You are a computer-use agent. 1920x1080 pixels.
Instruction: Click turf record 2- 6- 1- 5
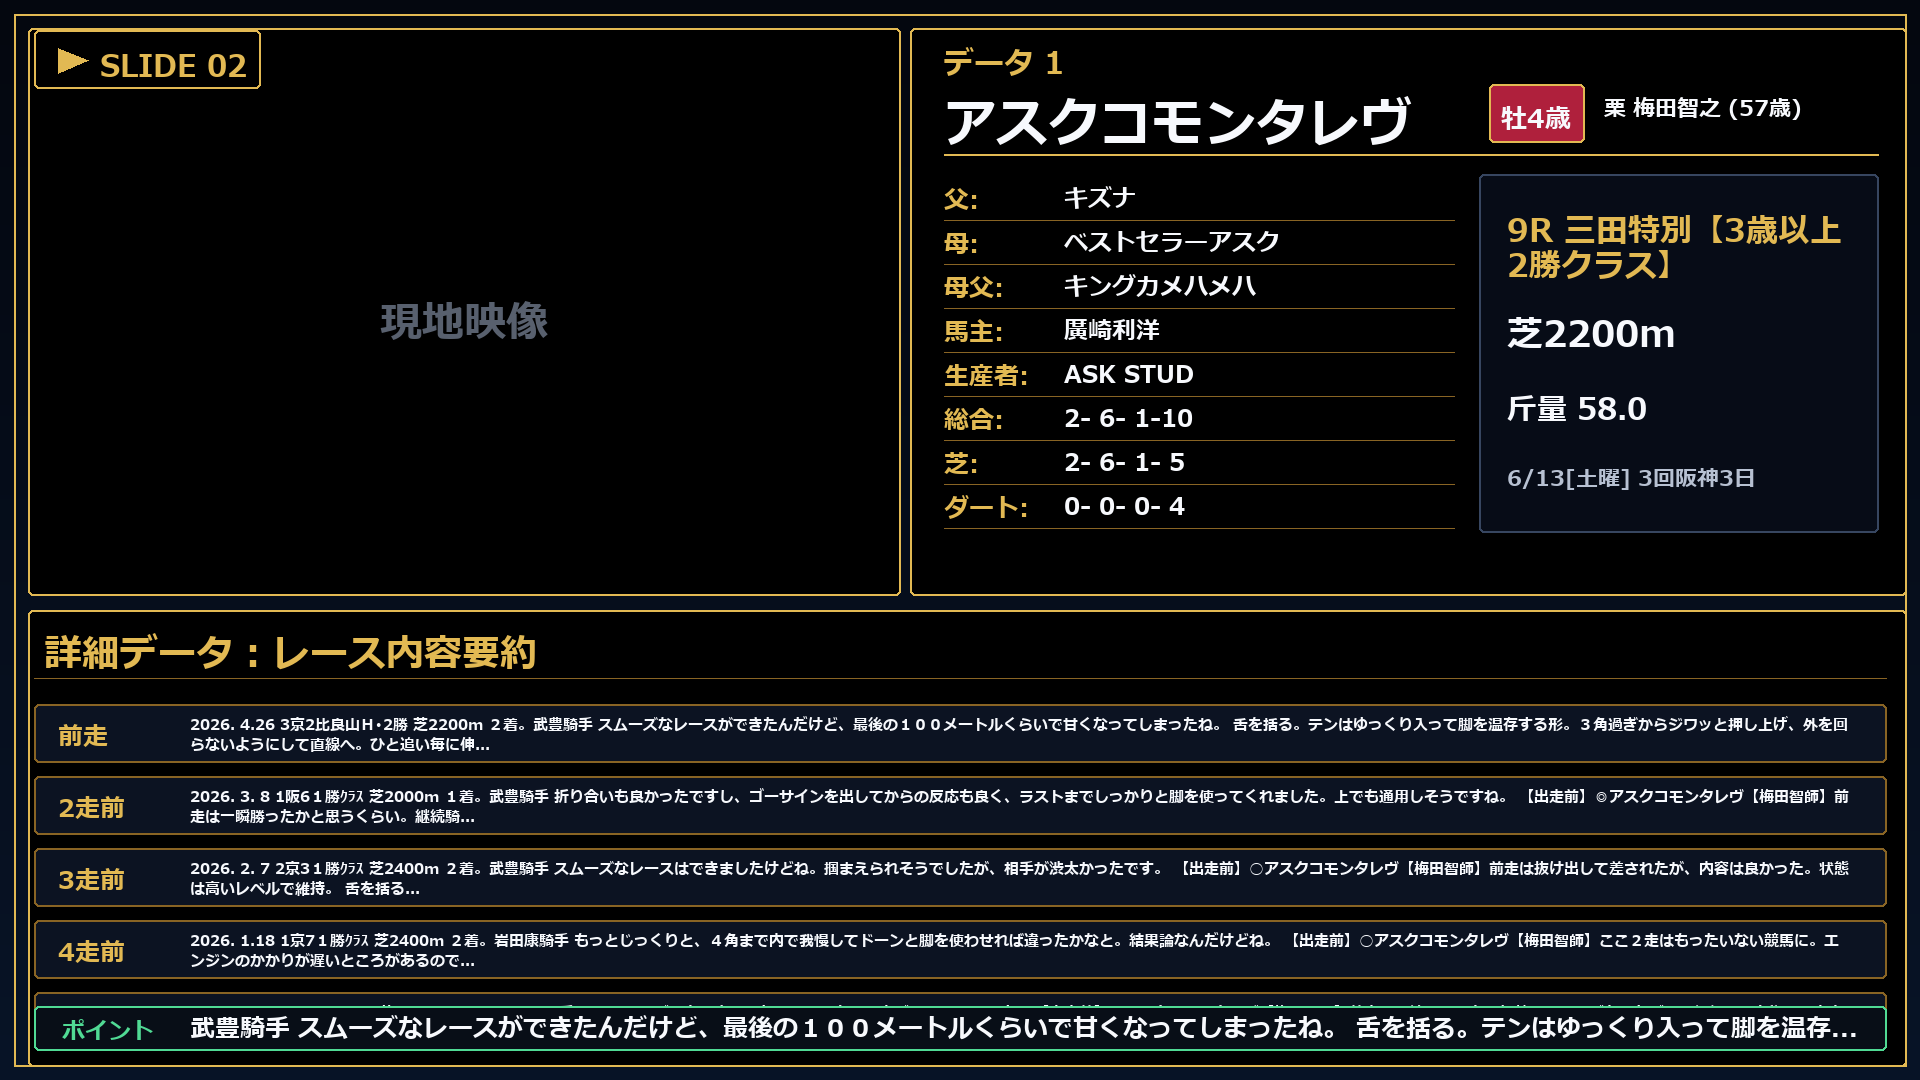[1124, 462]
